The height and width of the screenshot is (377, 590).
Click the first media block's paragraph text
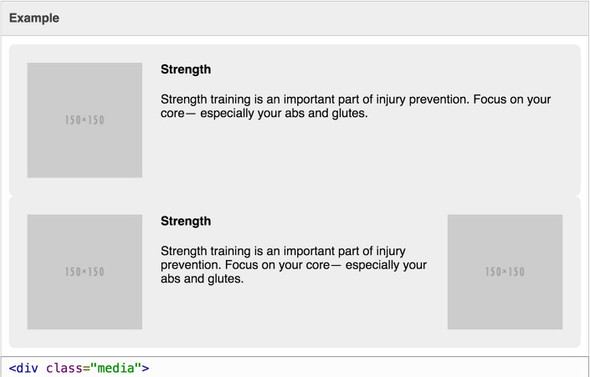[x=356, y=106]
